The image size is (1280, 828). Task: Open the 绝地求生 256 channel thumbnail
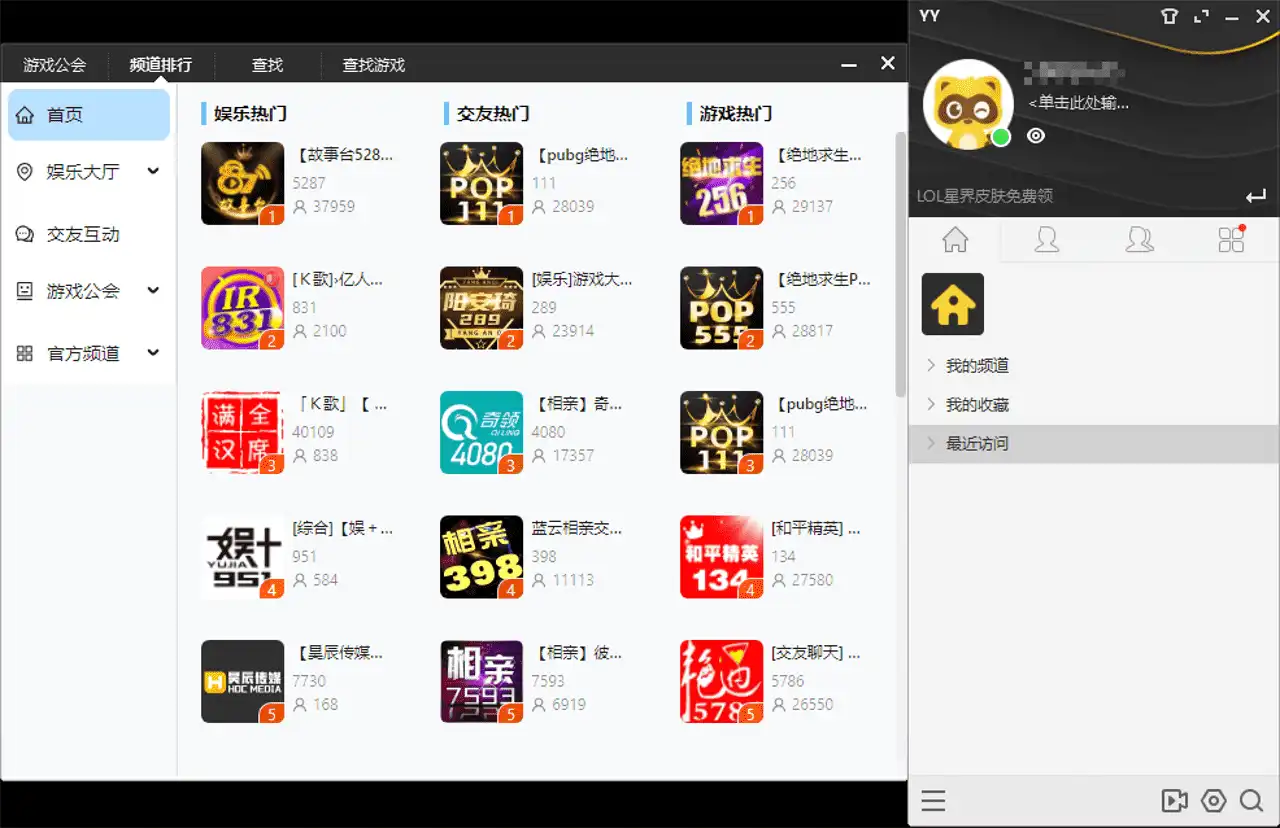coord(721,183)
